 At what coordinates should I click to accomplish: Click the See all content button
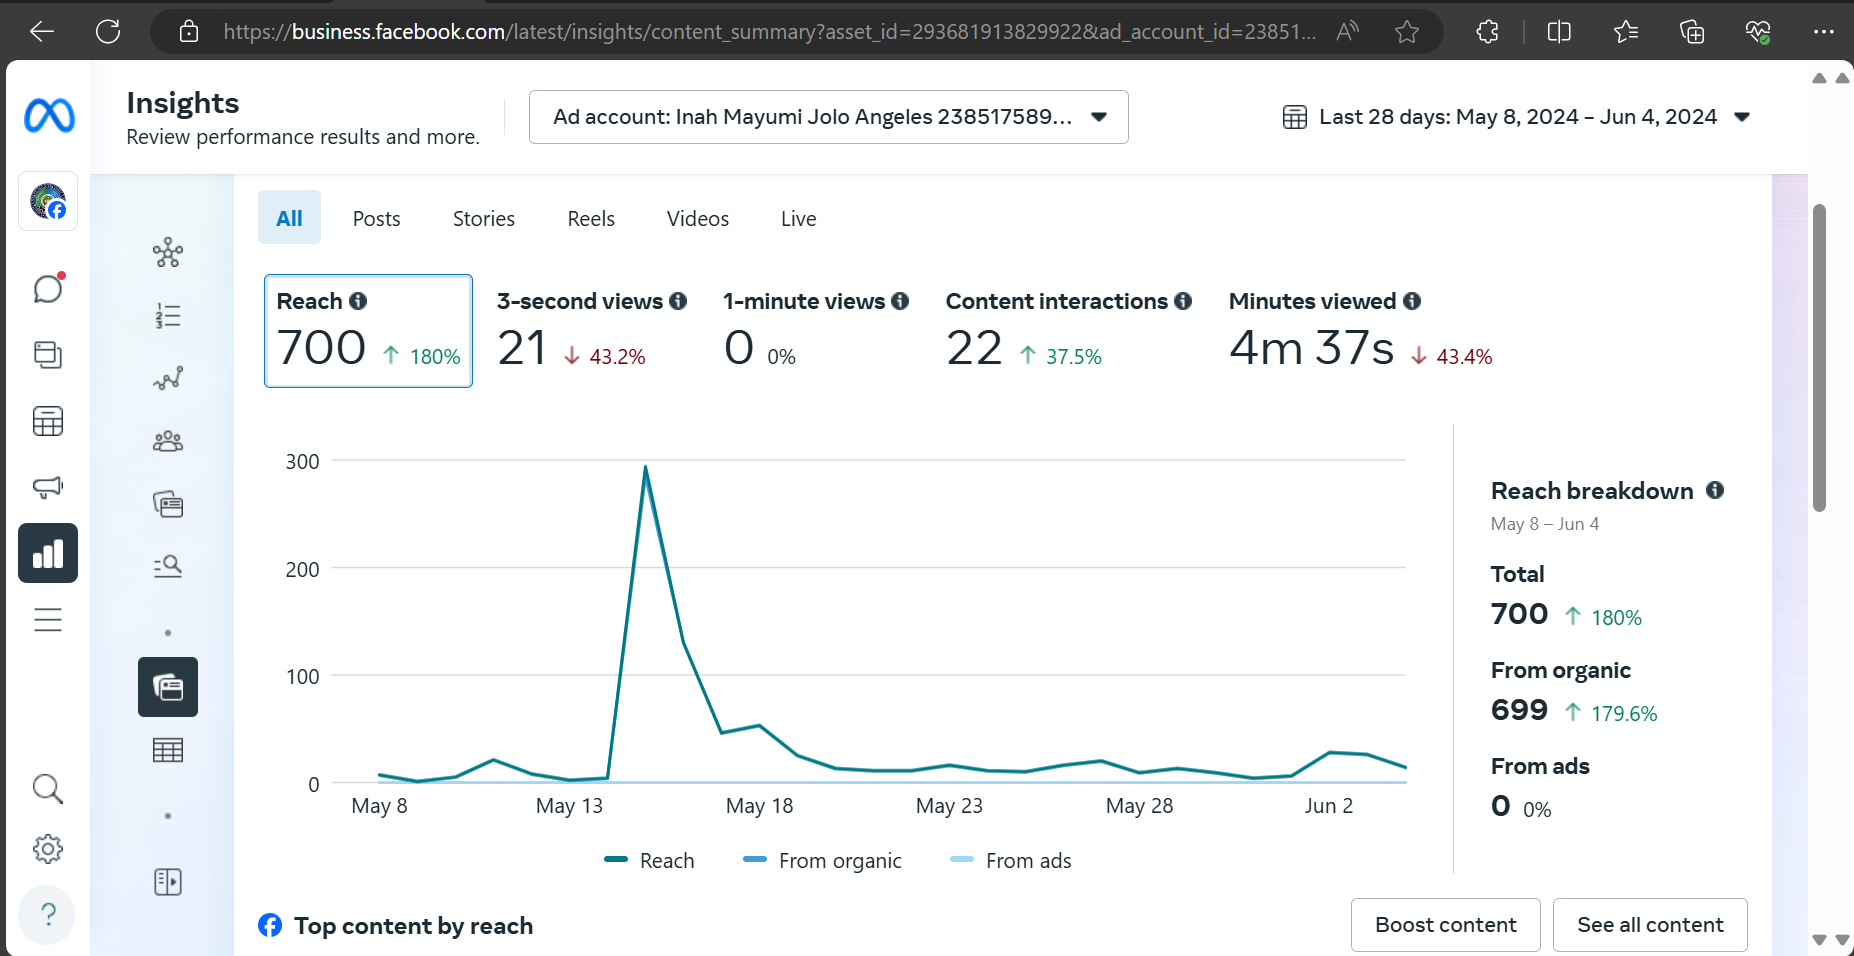point(1650,925)
